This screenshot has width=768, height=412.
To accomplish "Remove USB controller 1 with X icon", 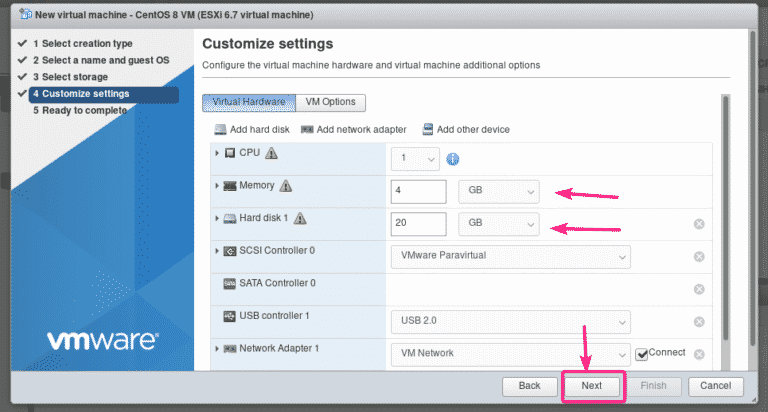I will click(x=699, y=321).
